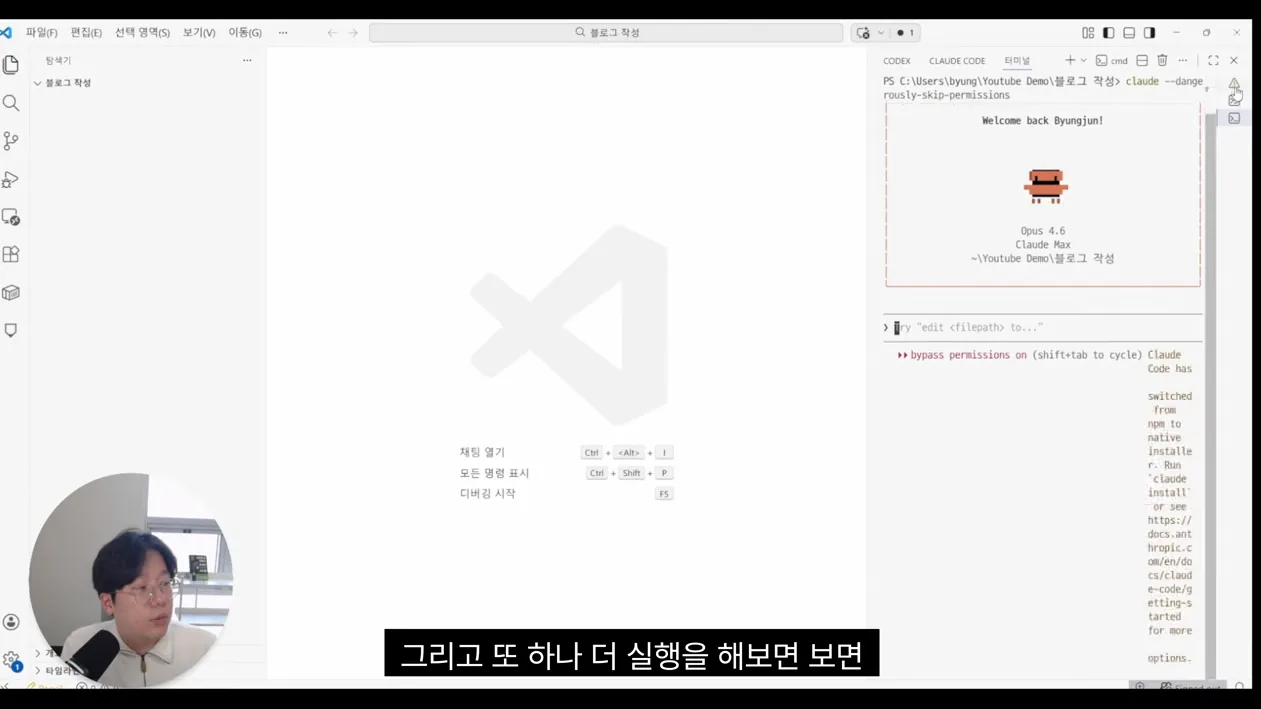Open the Remote Explorer view
The image size is (1261, 709).
point(11,217)
